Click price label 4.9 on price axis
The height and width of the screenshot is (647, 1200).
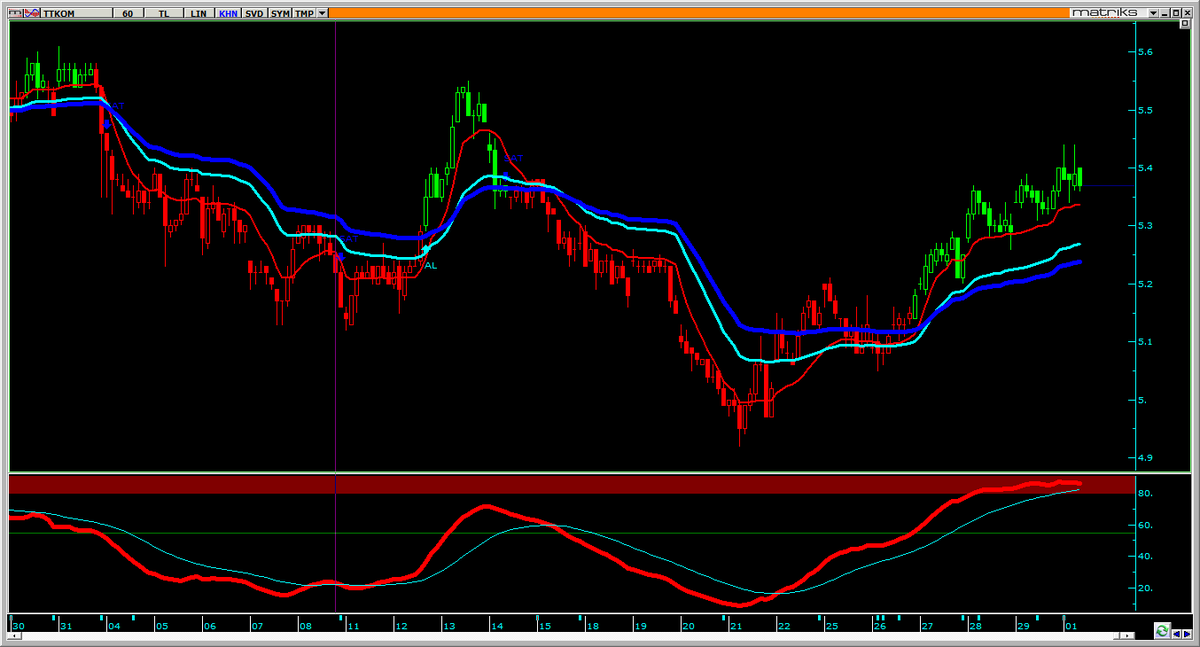pyautogui.click(x=1146, y=458)
